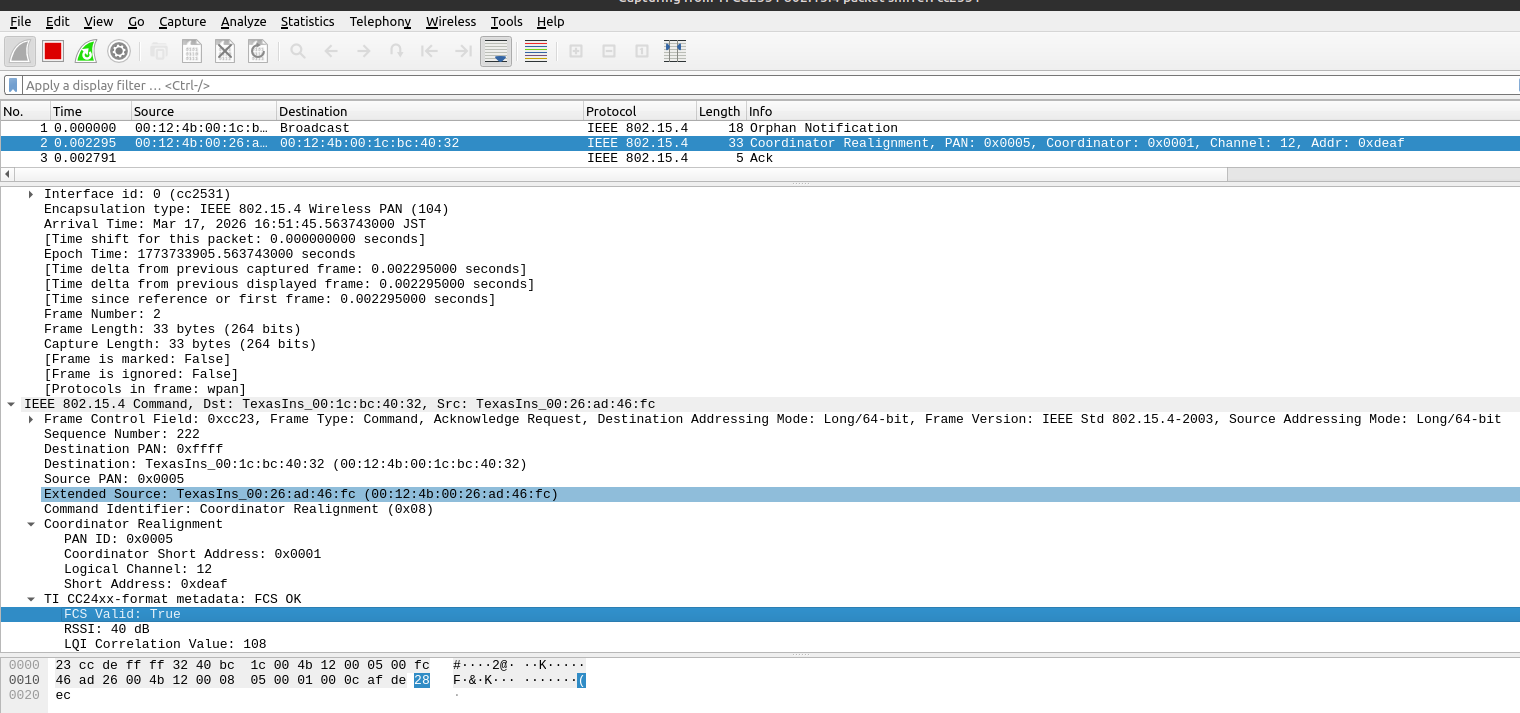Open the Capture menu

[182, 21]
